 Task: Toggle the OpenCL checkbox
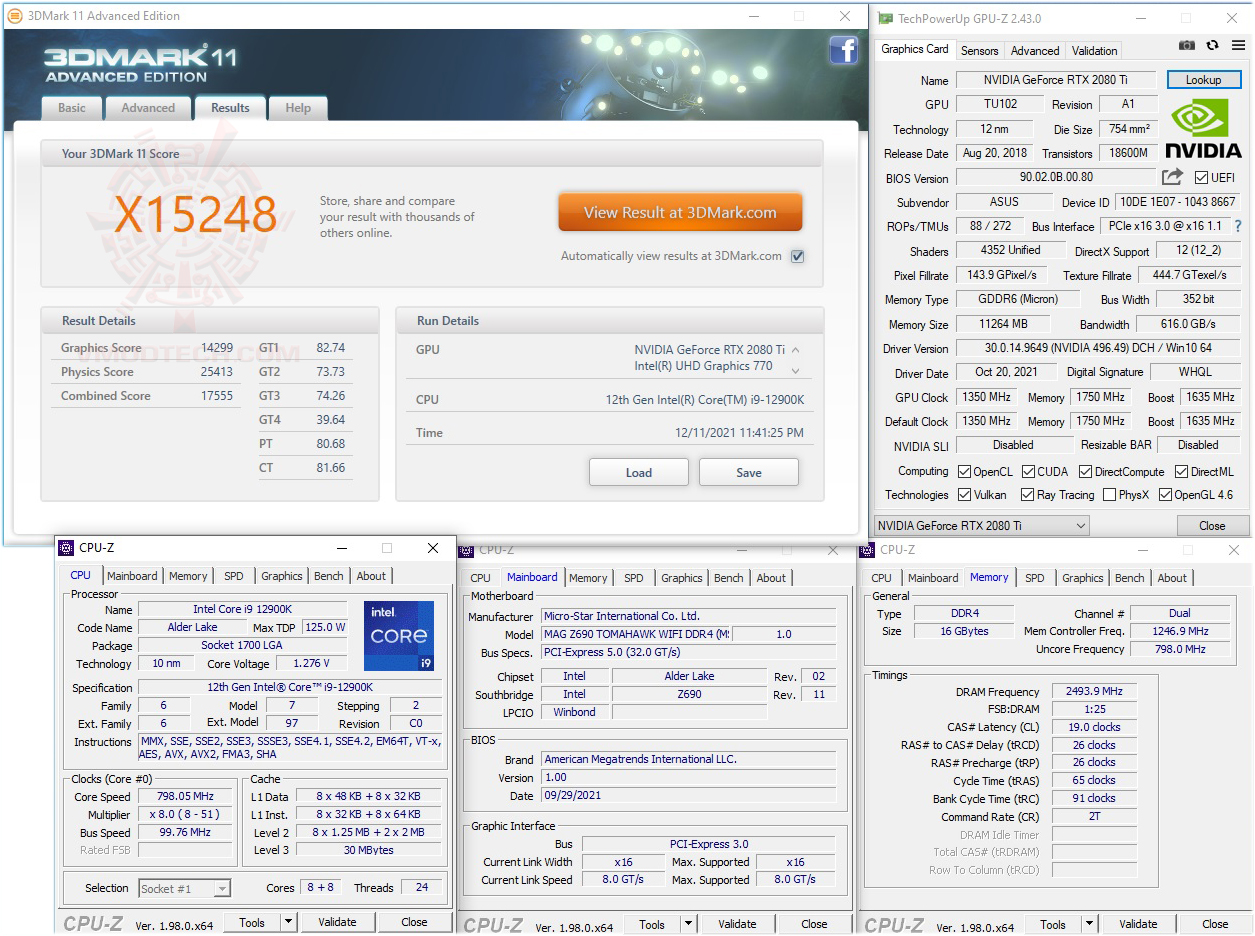[x=964, y=472]
